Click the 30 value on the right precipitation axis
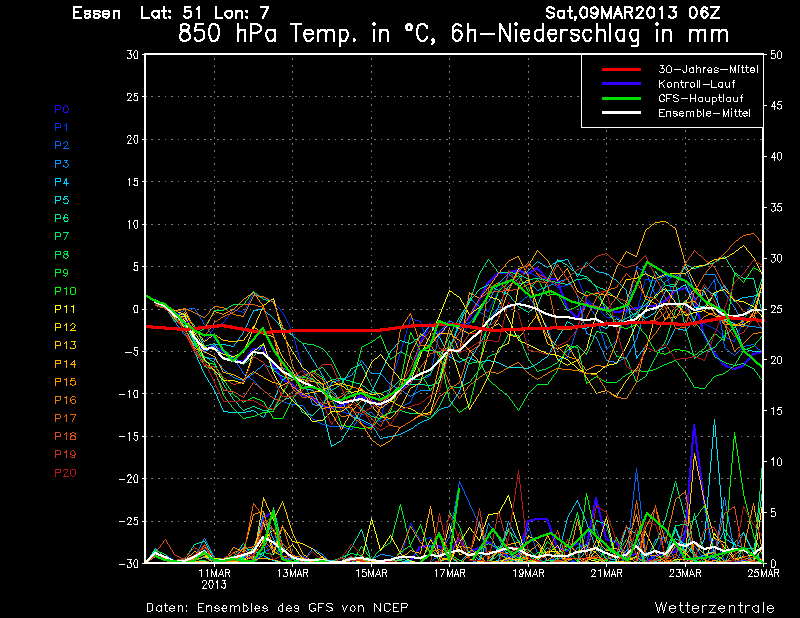The width and height of the screenshot is (800, 618). 776,258
